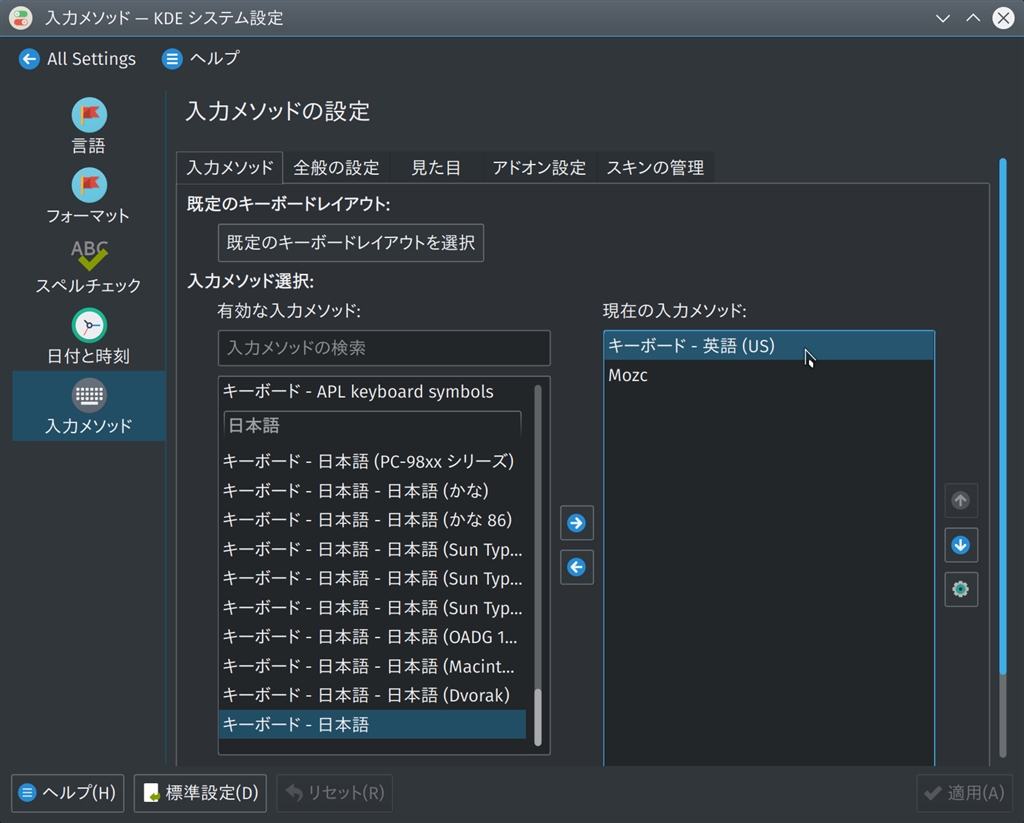Select キーボード - 英語 (US) in current methods
This screenshot has width=1024, height=823.
click(x=769, y=346)
